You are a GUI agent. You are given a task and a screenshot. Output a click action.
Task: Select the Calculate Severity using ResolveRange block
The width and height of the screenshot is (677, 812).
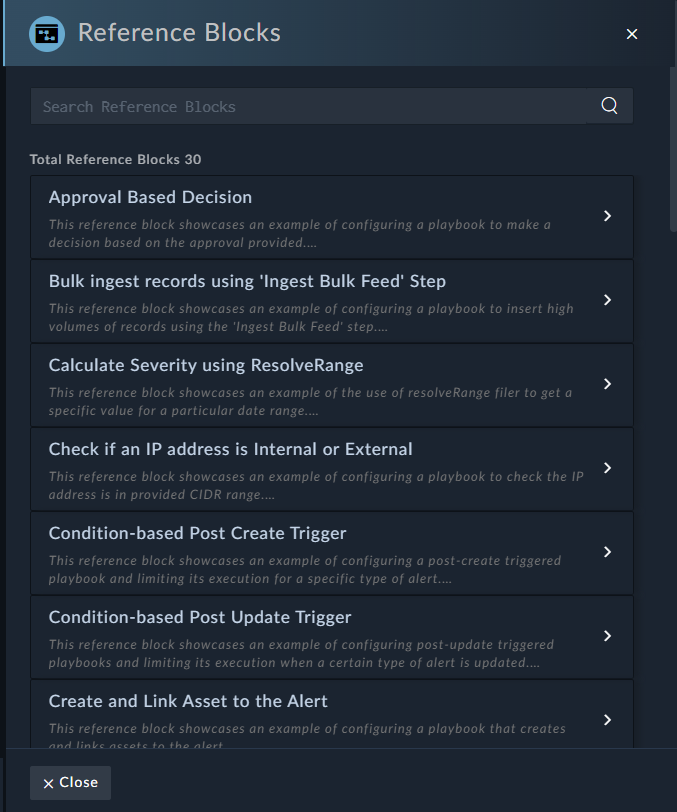[x=332, y=384]
